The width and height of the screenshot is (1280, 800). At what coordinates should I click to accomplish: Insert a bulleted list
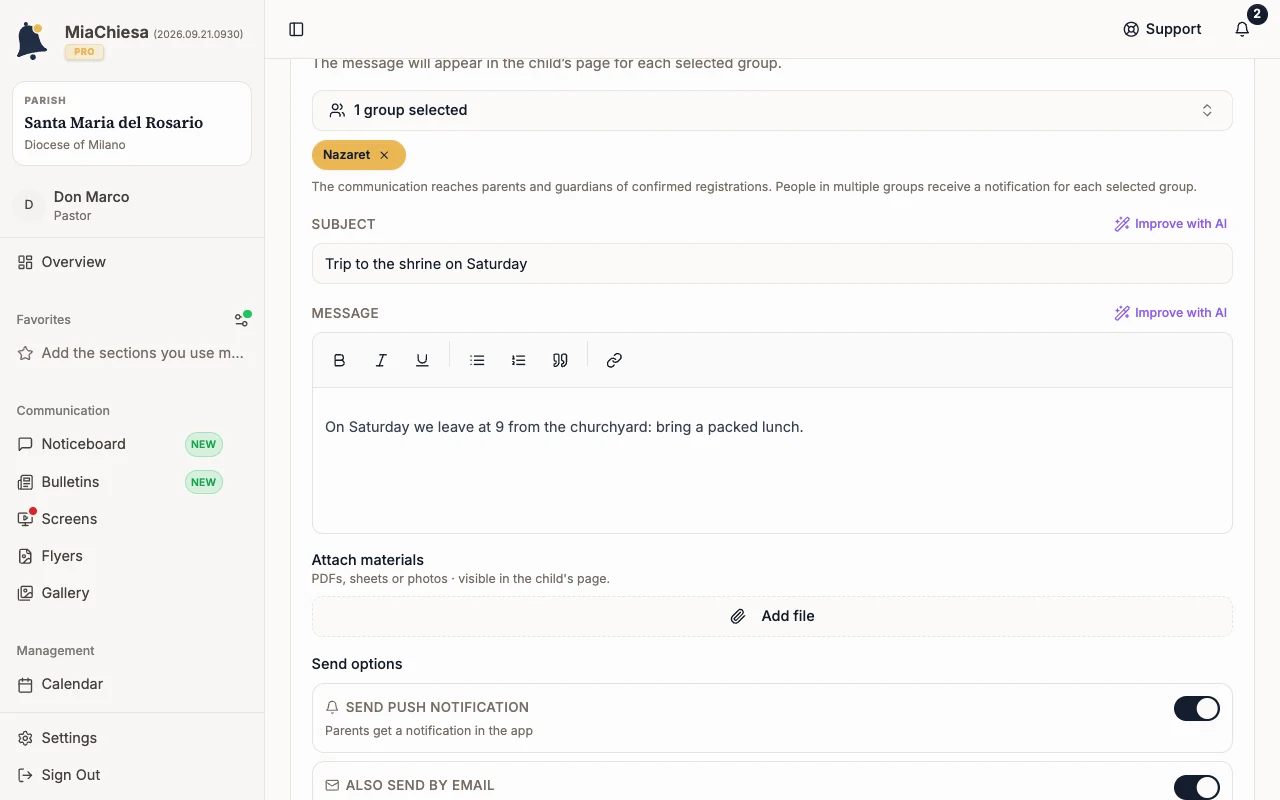[x=477, y=360]
